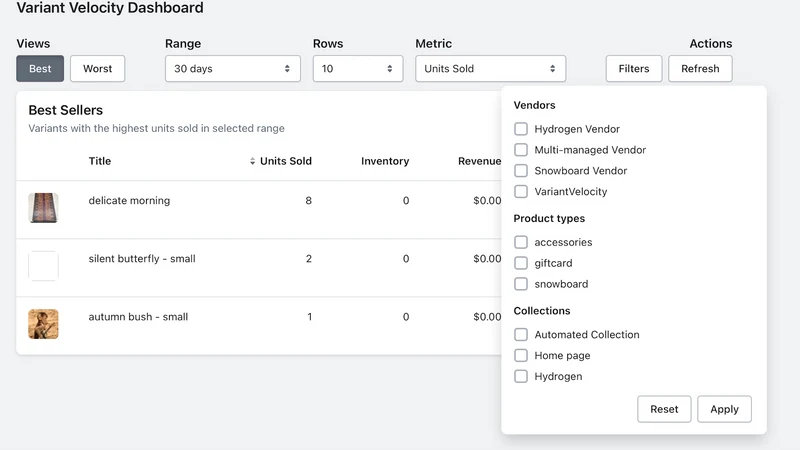
Task: Click the Revenue column header
Action: [480, 161]
